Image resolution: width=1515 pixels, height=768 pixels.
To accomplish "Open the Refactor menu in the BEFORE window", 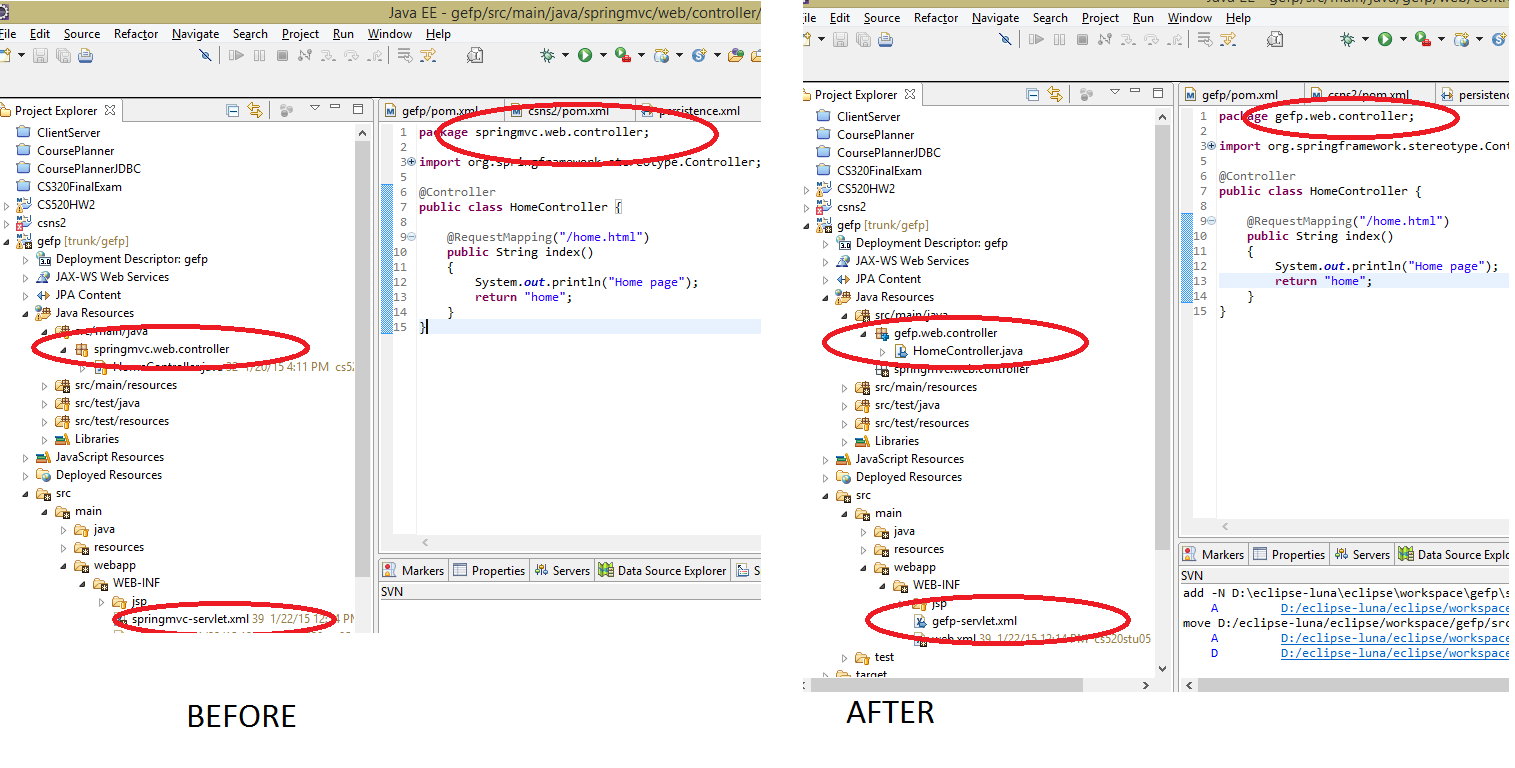I will [x=136, y=34].
